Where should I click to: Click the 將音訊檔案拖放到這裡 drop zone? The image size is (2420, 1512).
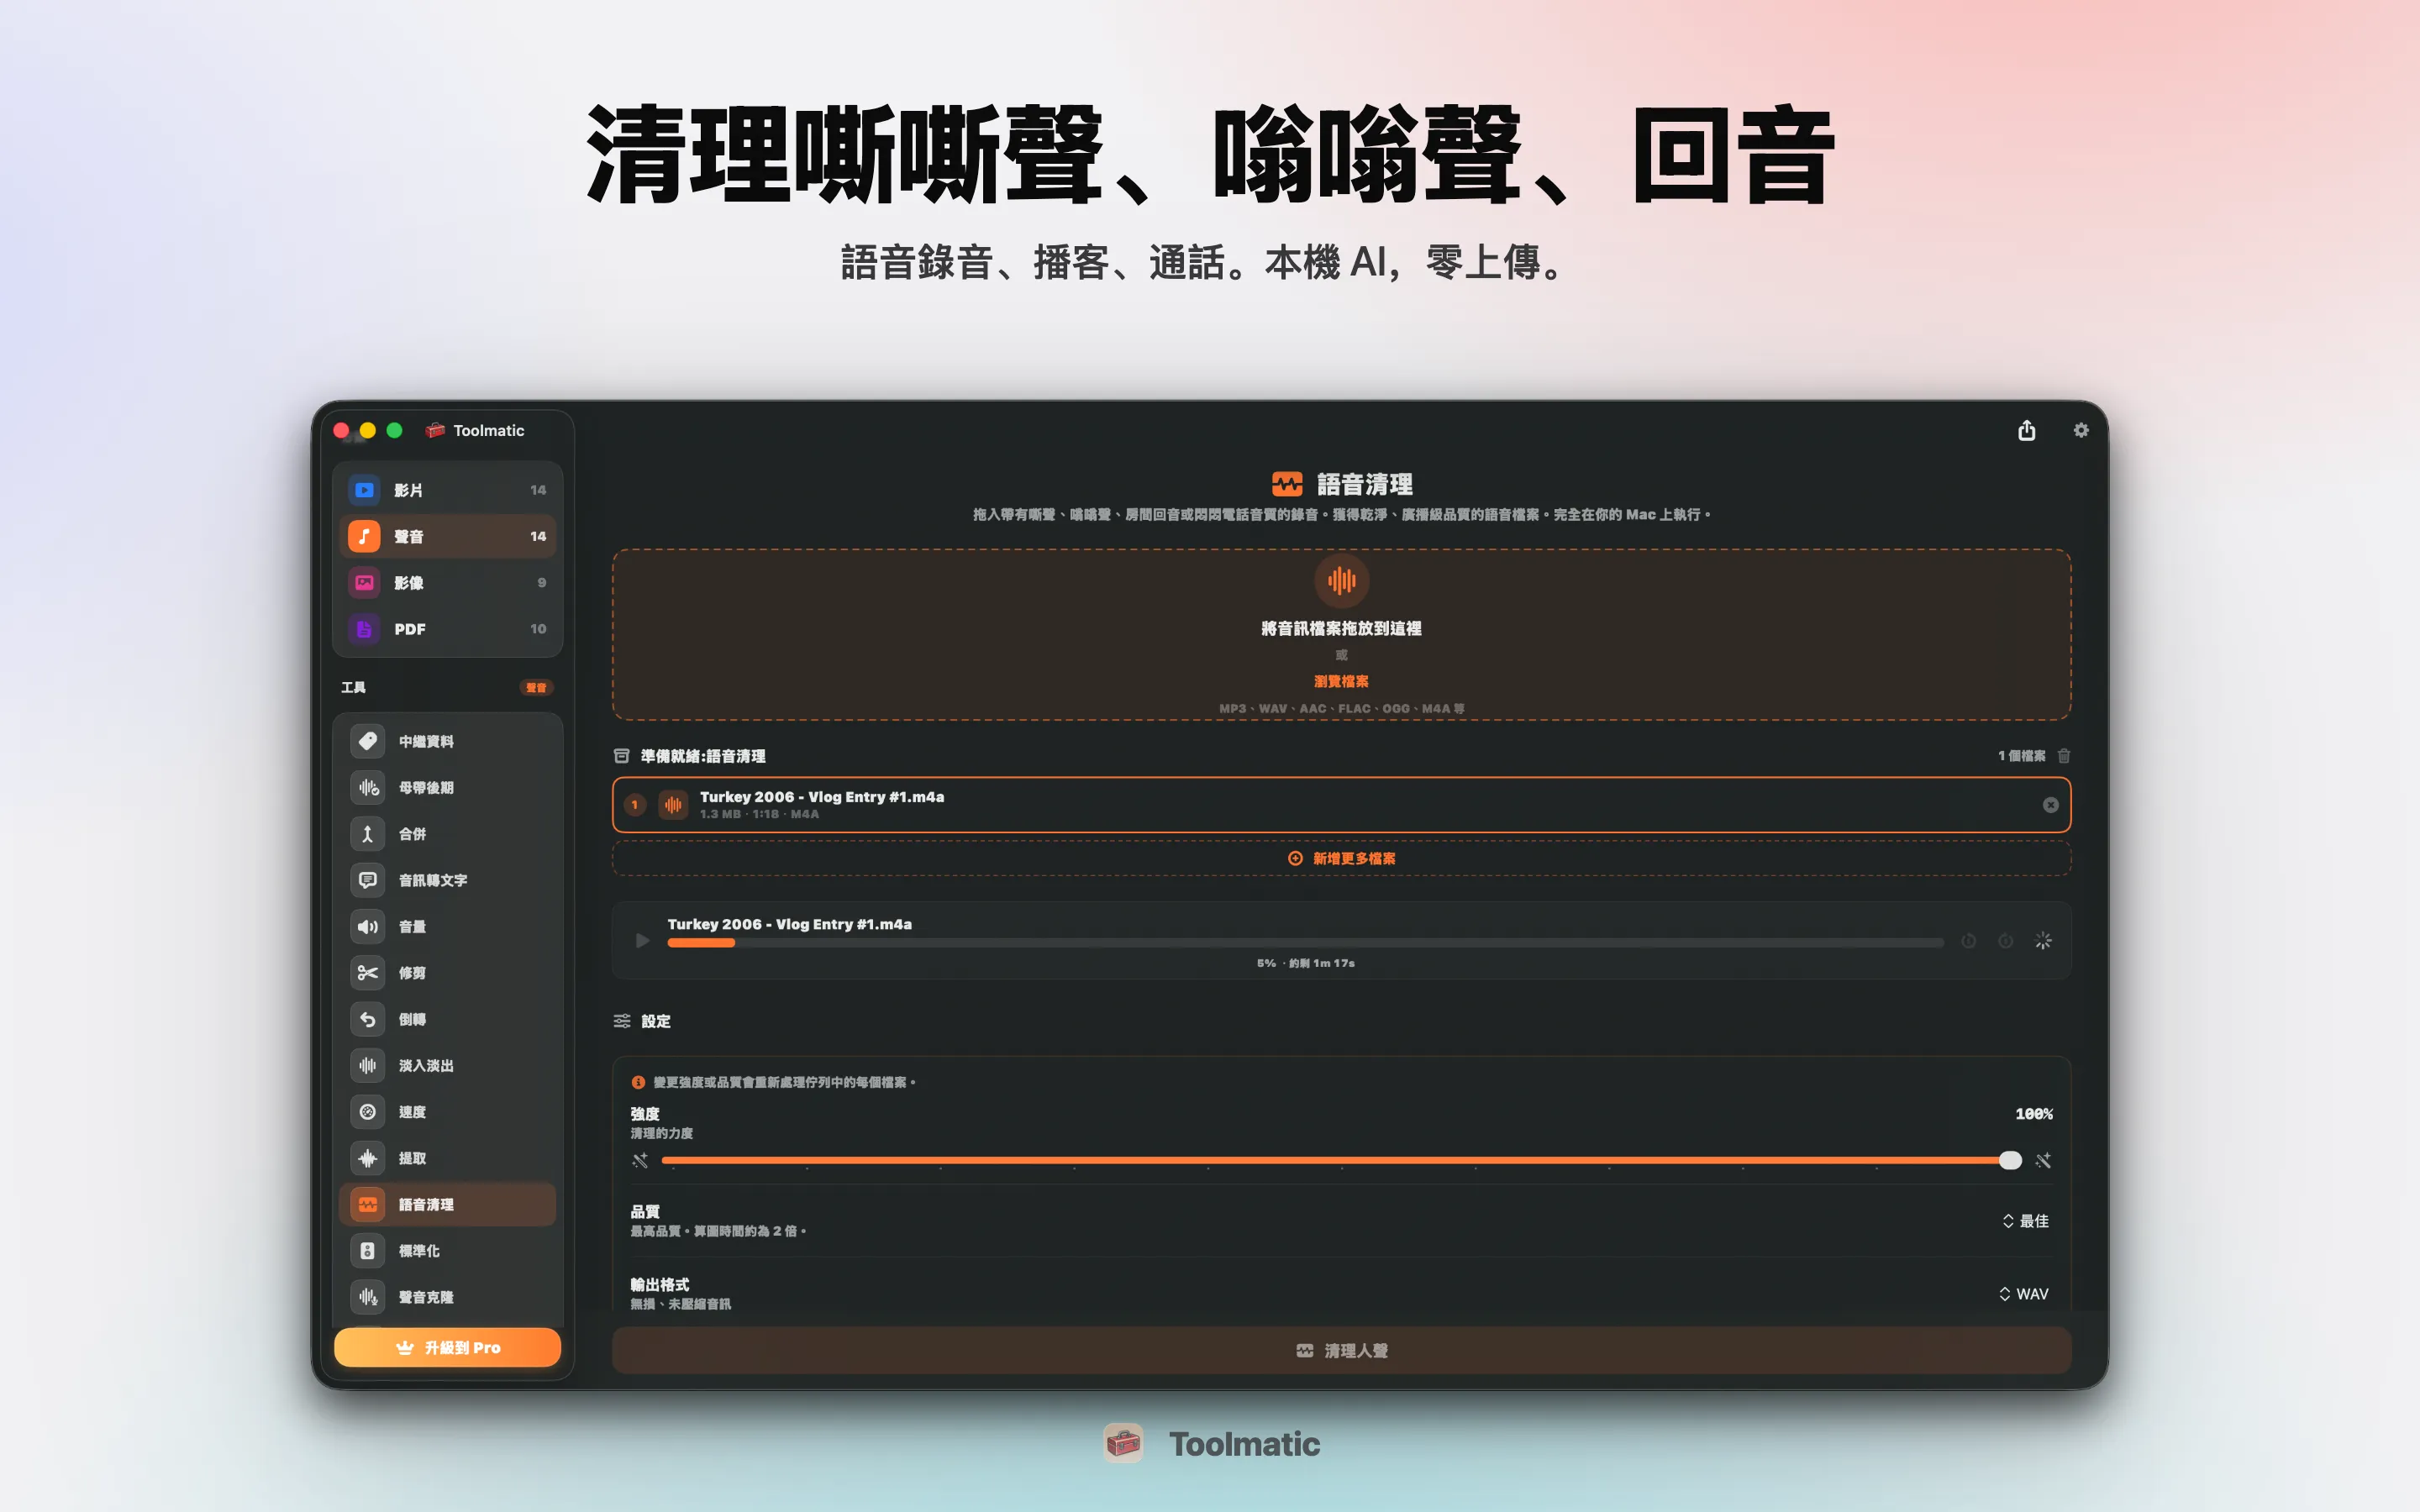pos(1341,634)
